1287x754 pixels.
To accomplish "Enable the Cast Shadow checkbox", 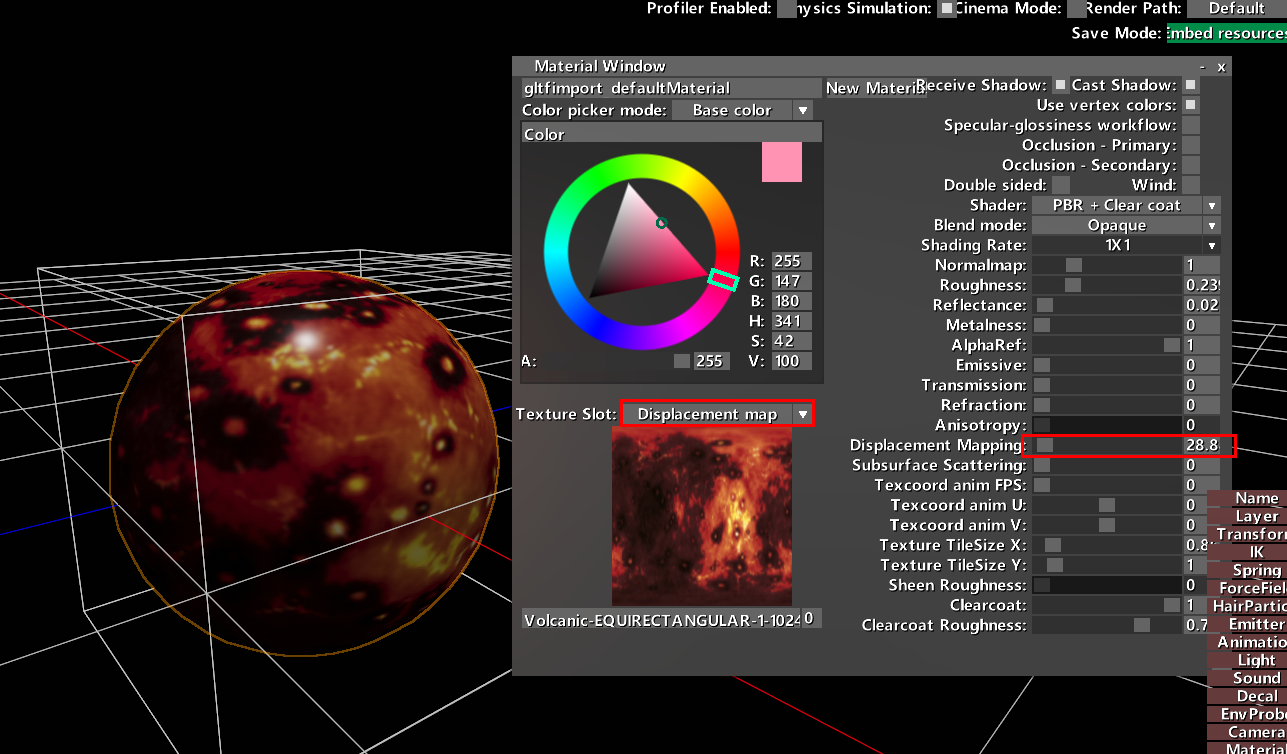I will (x=1190, y=85).
